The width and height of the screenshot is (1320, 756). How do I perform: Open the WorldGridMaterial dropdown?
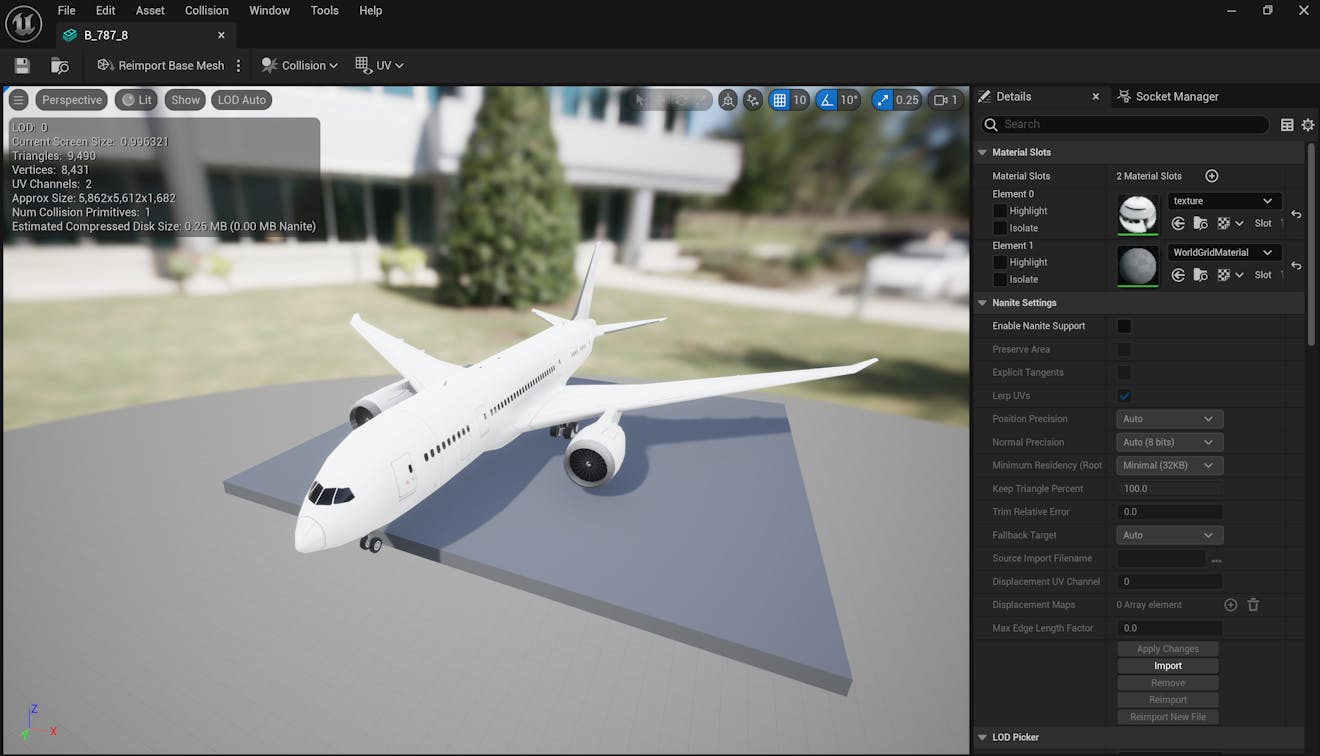point(1224,253)
